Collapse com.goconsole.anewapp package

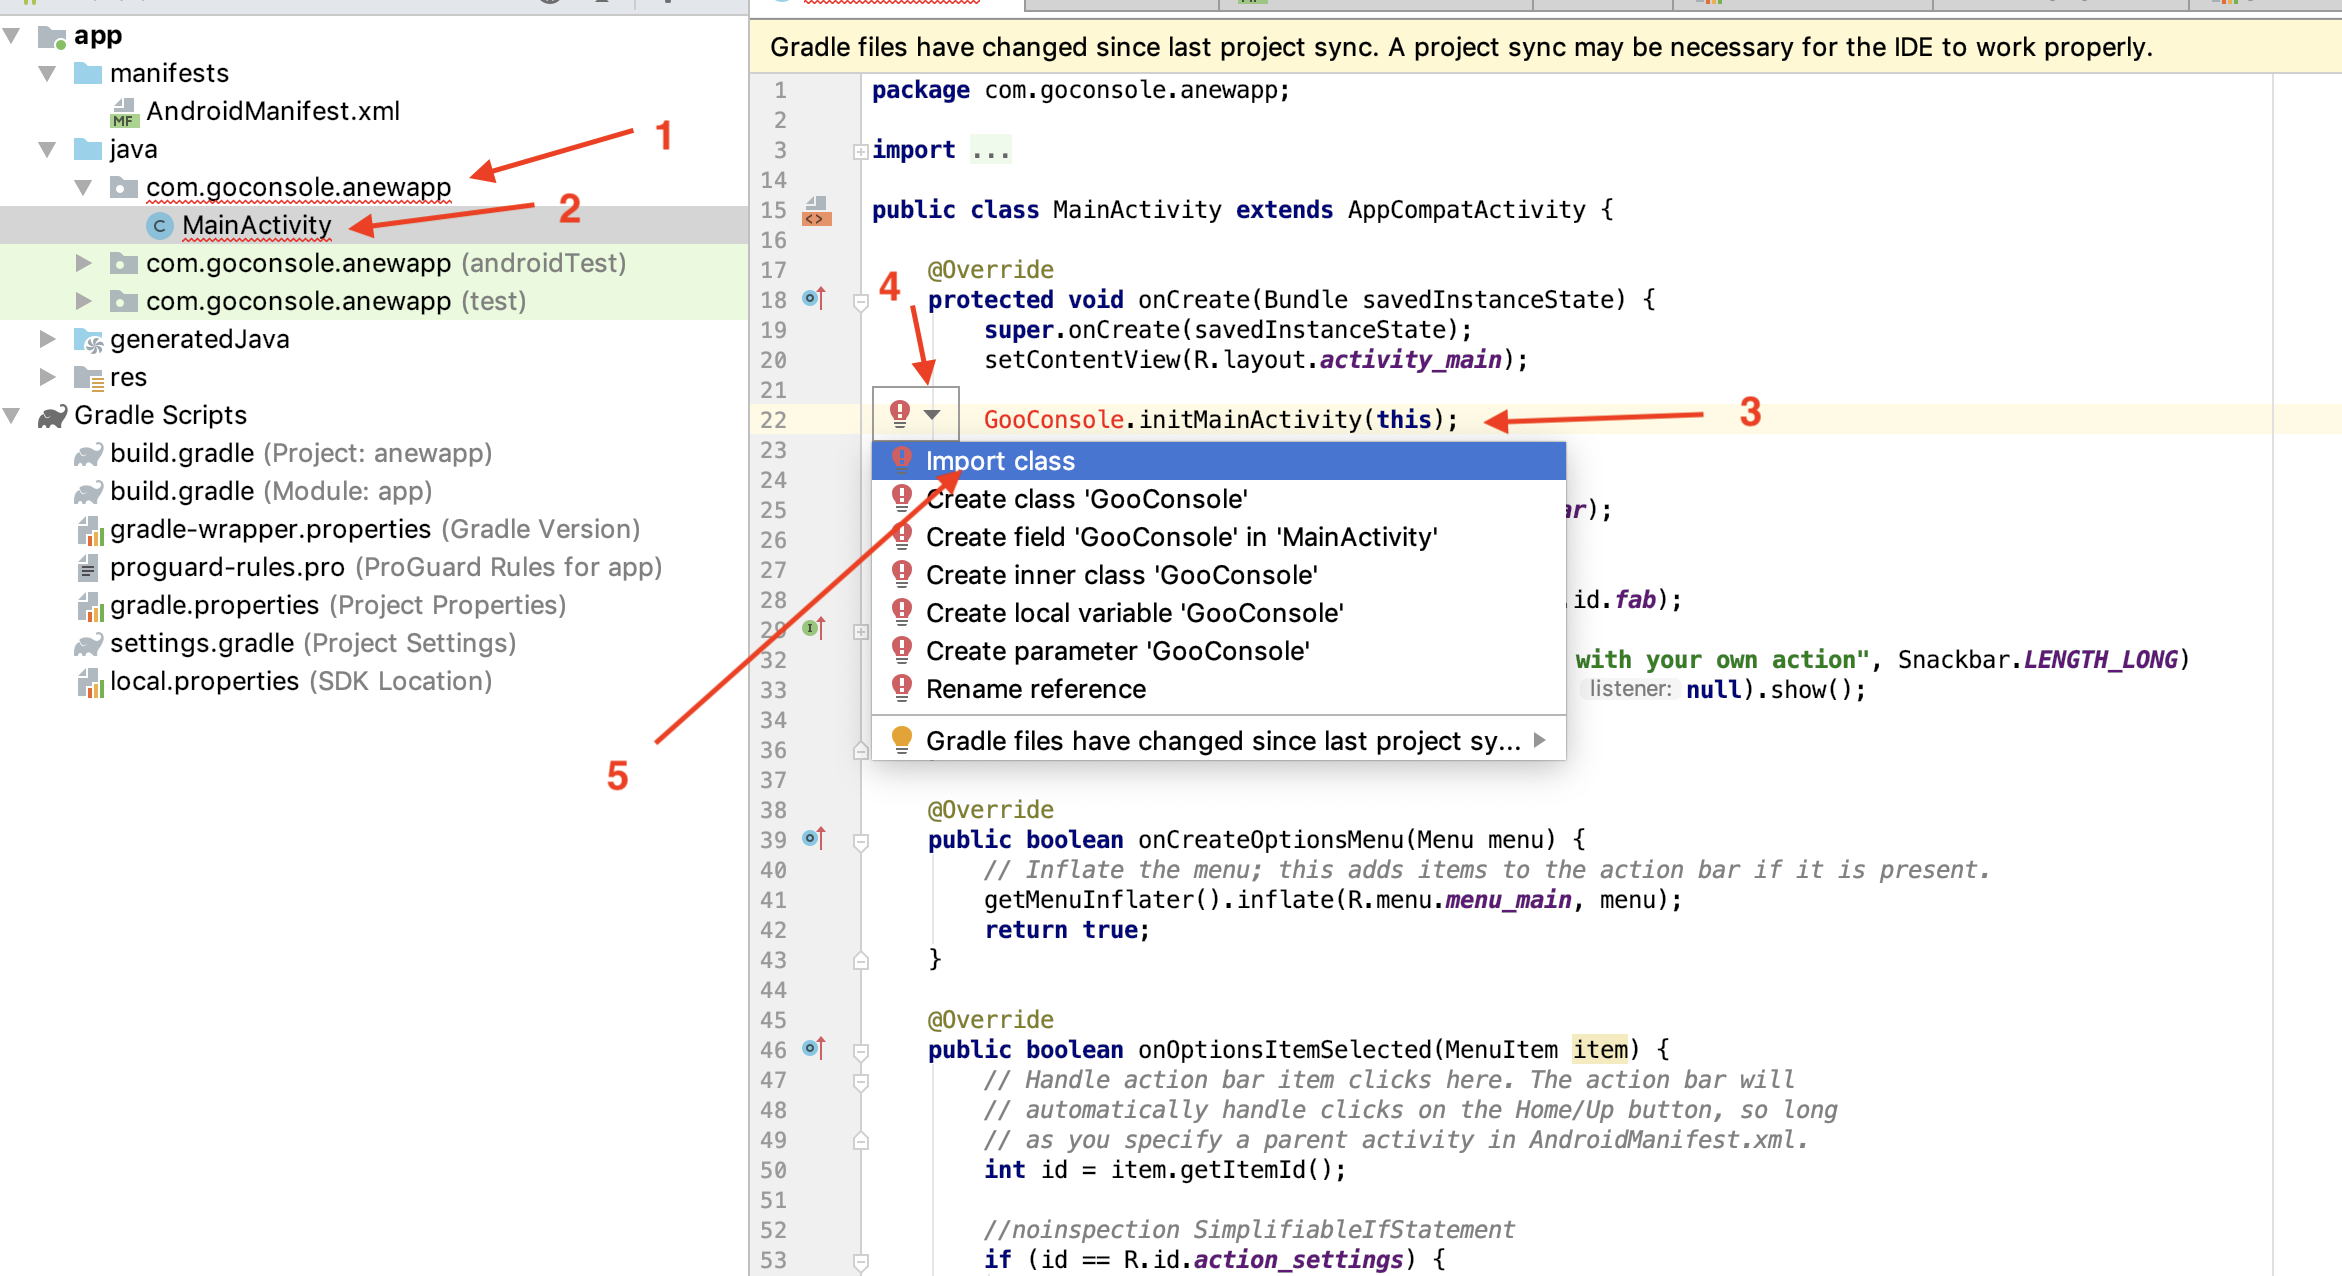84,188
